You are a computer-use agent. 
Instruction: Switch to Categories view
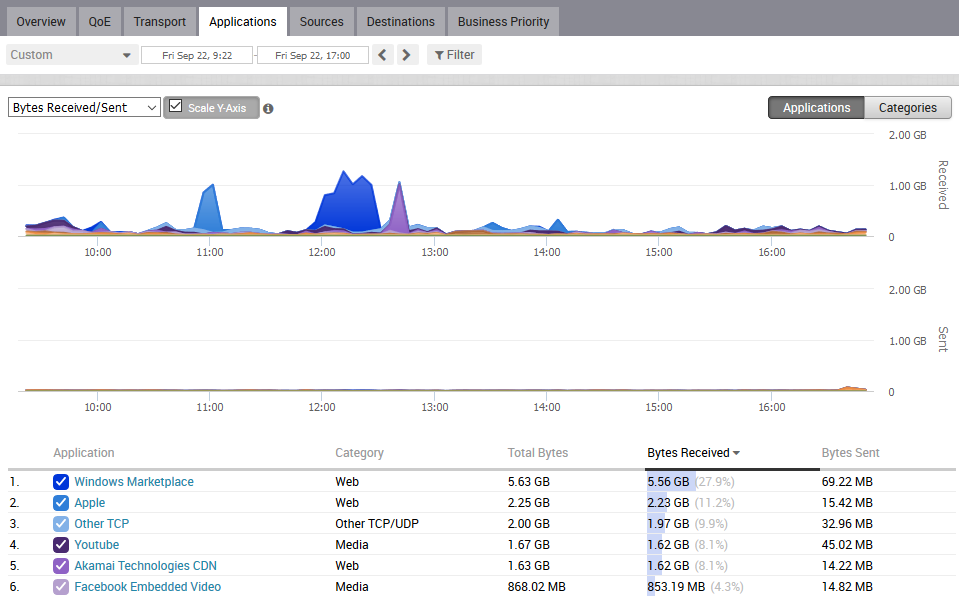(908, 108)
